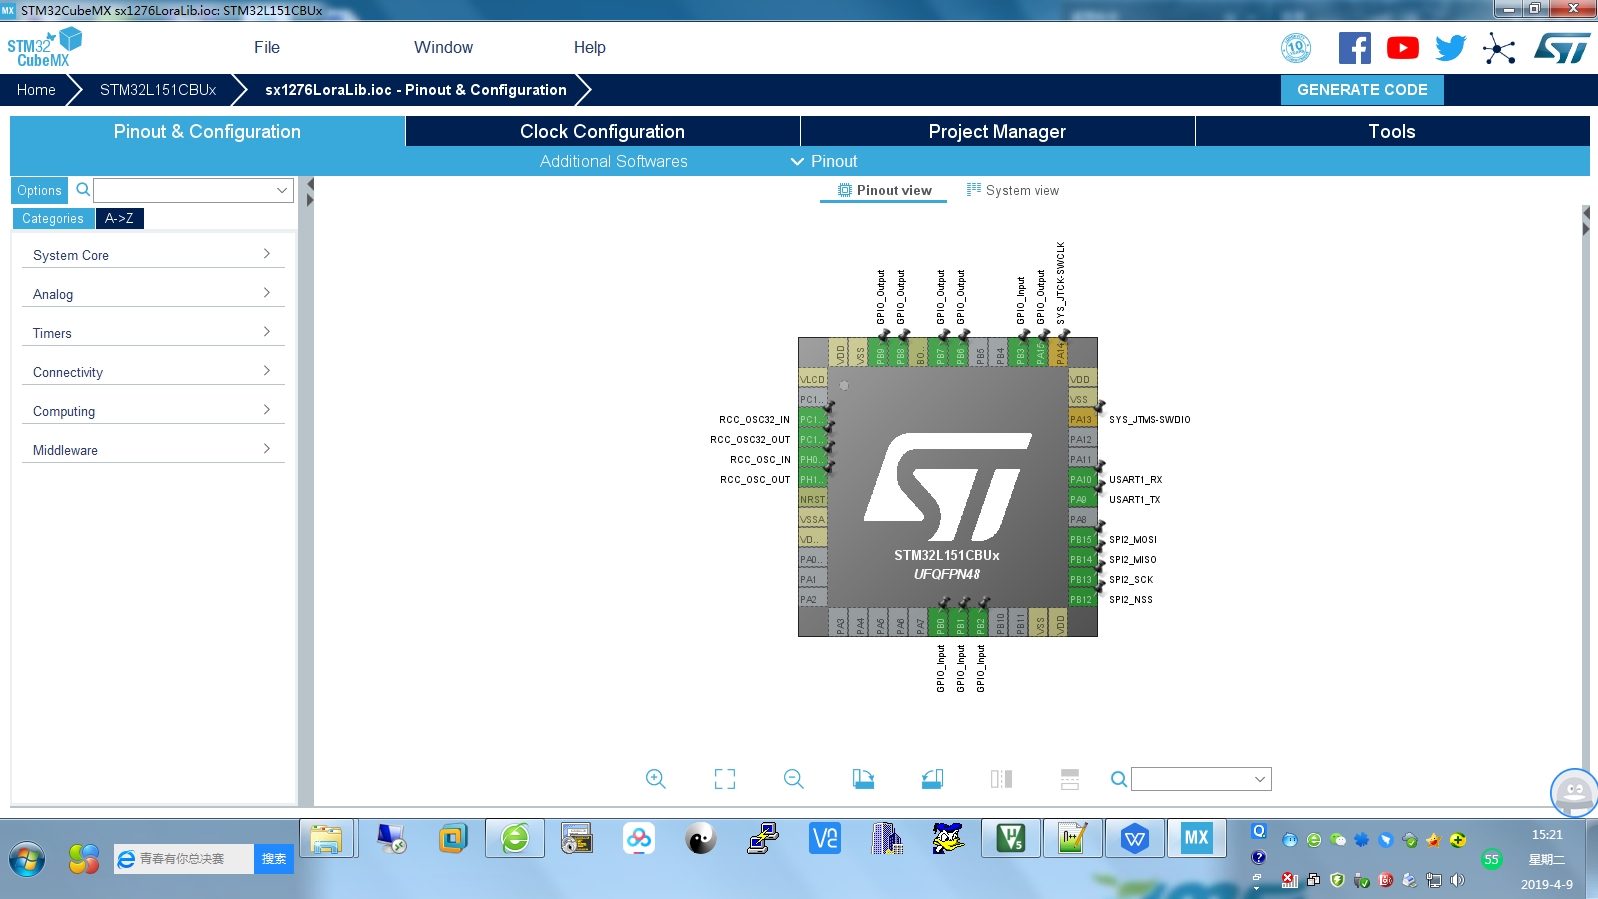
Task: Open the Windows Start button
Action: (27, 859)
